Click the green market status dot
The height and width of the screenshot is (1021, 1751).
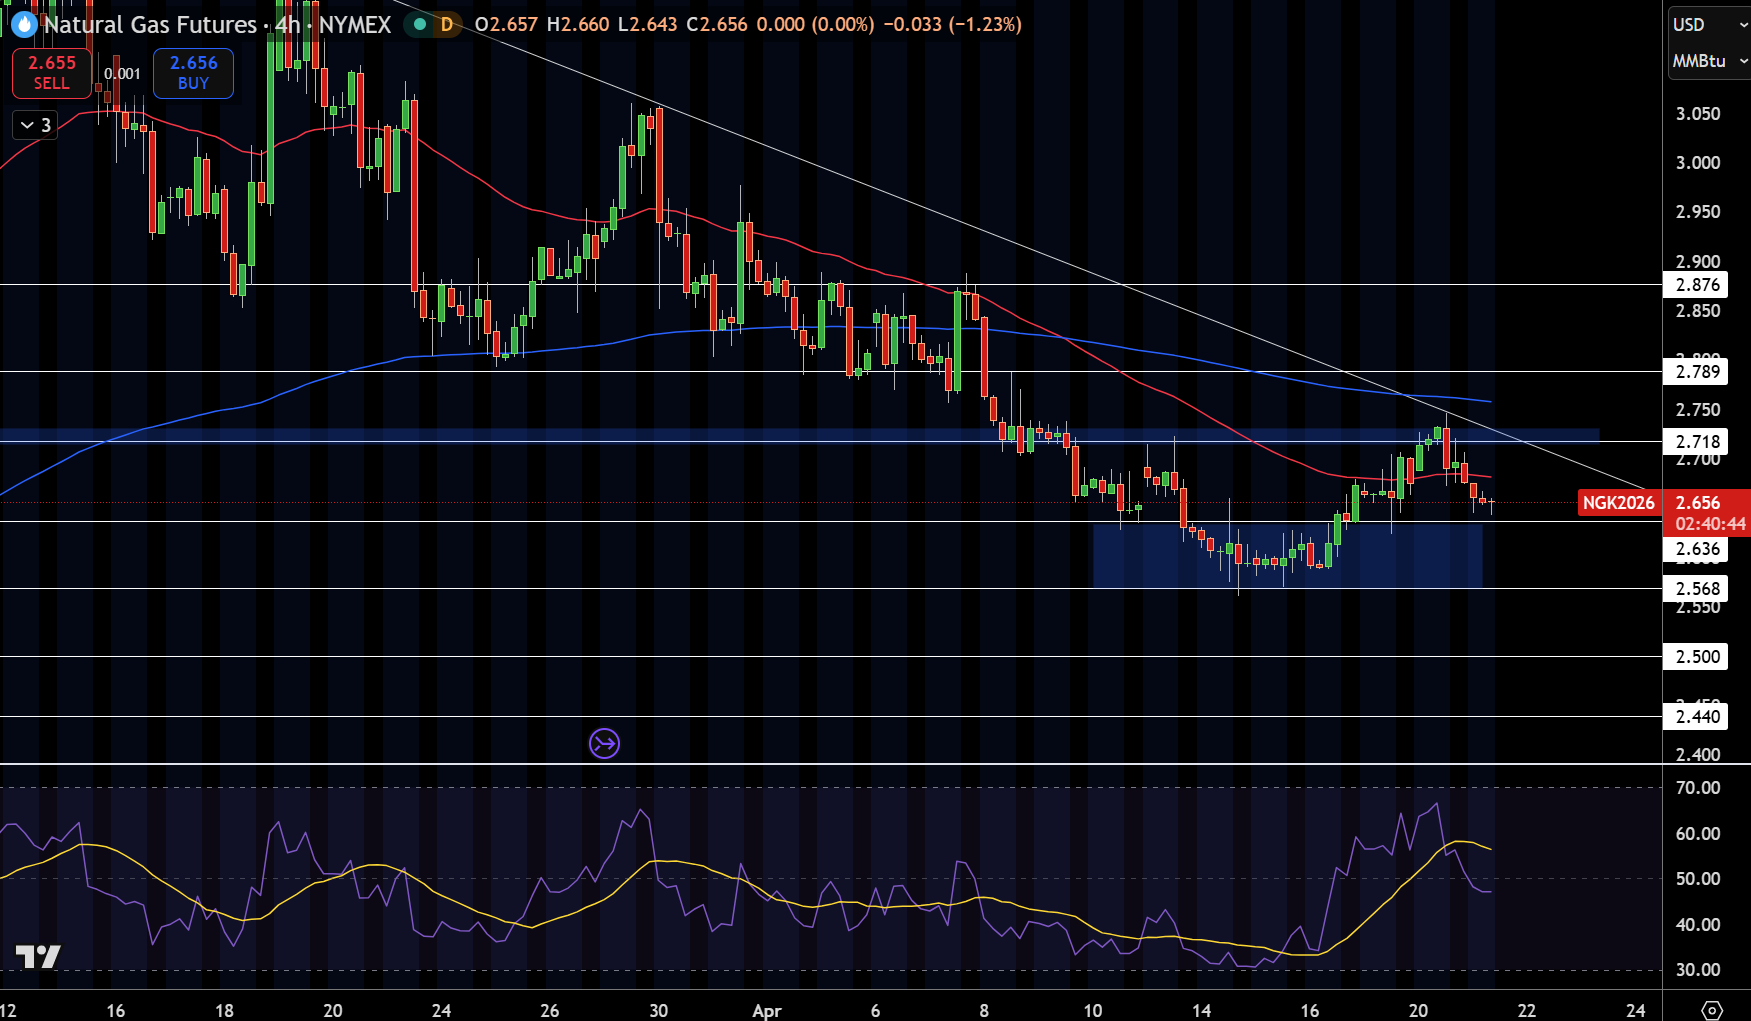(x=420, y=24)
